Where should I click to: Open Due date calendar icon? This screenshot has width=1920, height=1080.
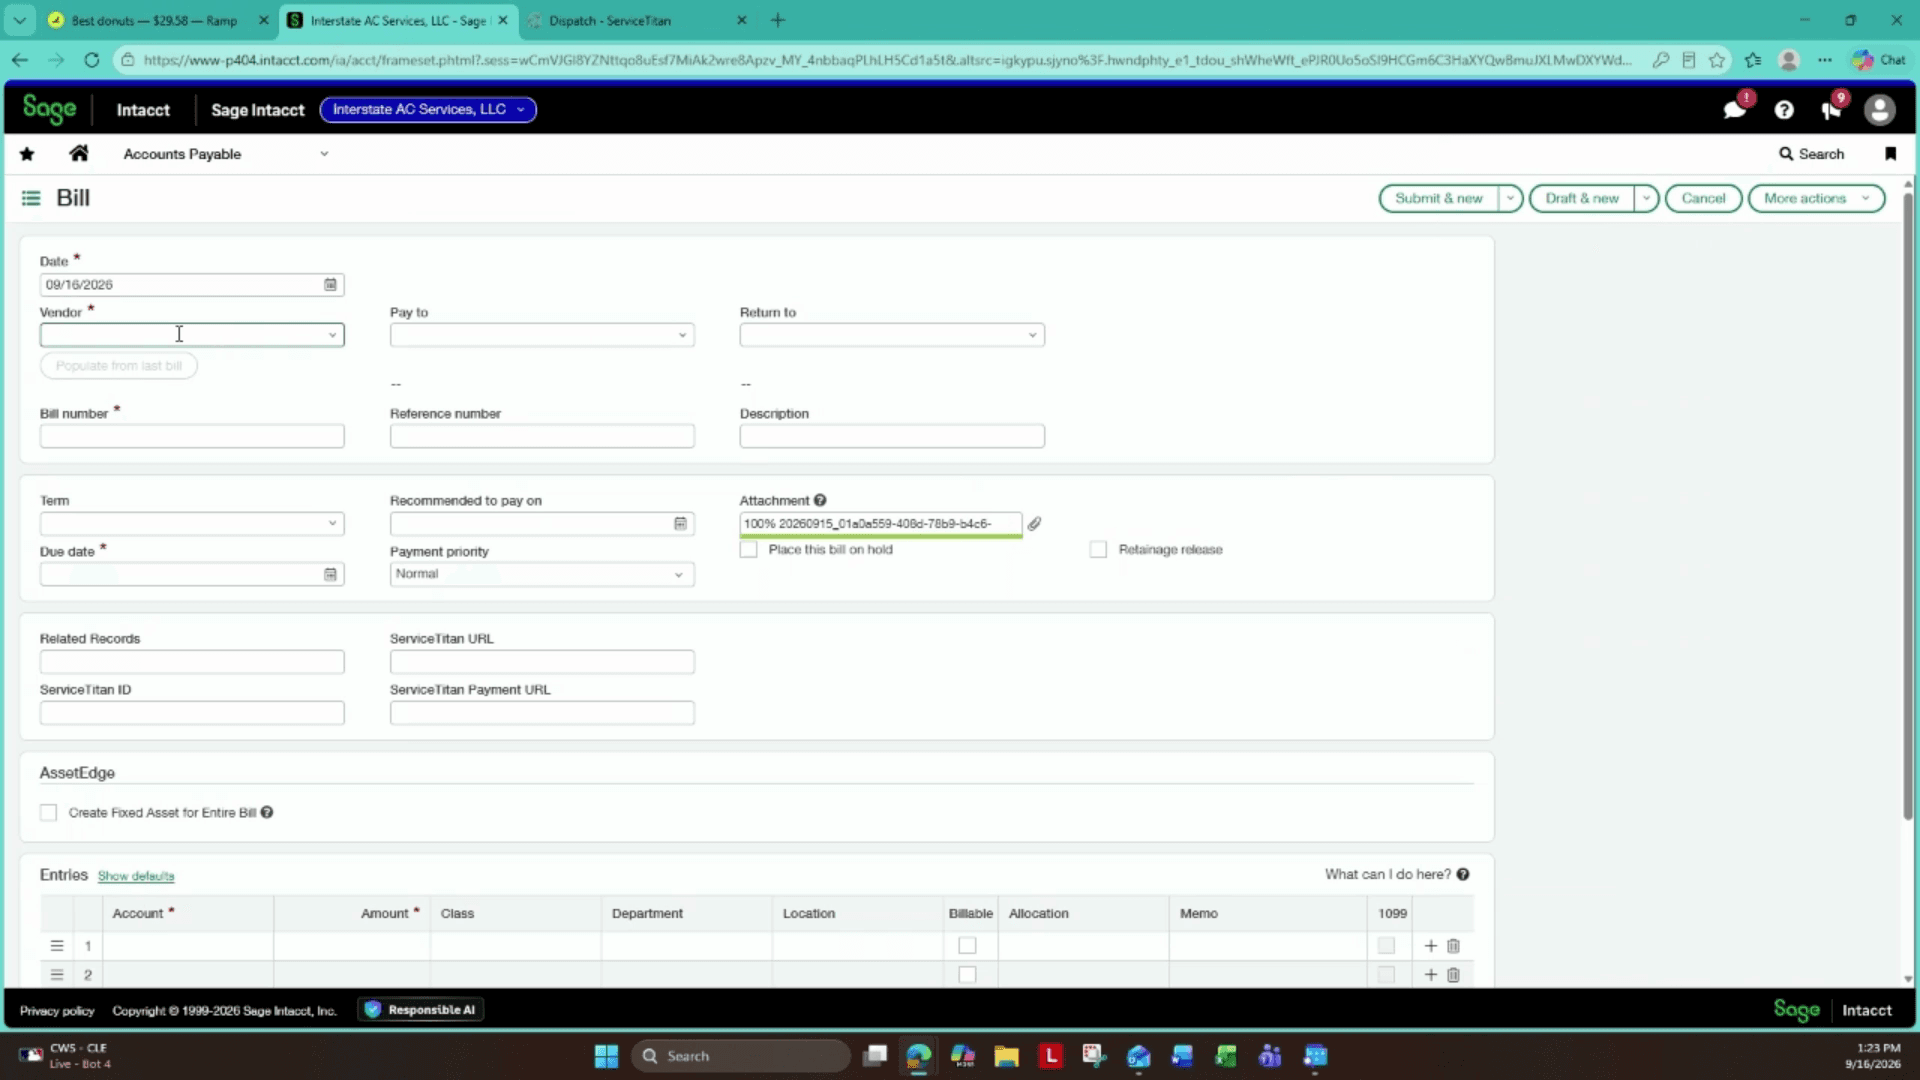point(330,574)
